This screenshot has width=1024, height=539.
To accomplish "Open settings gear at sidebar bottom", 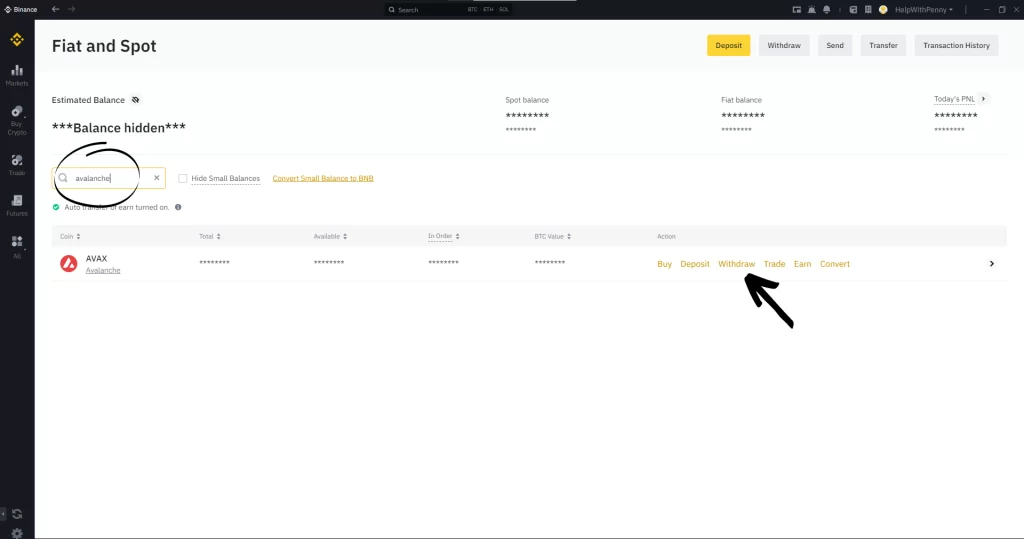I will pyautogui.click(x=17, y=533).
